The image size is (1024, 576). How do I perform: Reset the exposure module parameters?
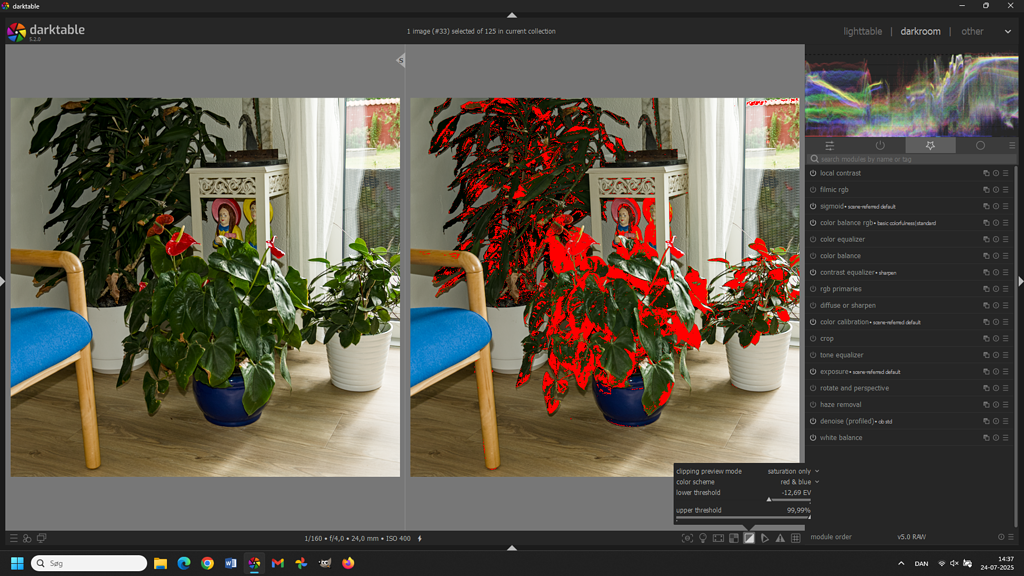point(995,371)
